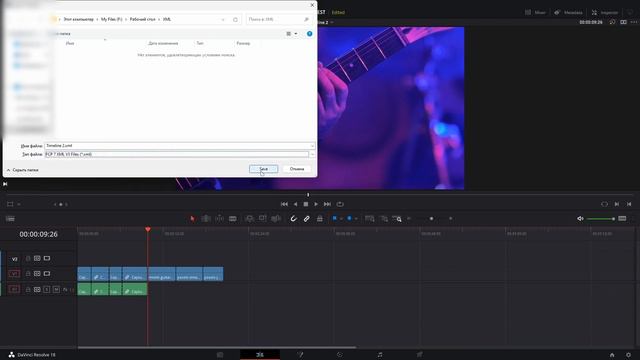
Task: Toggle Loop playback icon
Action: click(340, 204)
